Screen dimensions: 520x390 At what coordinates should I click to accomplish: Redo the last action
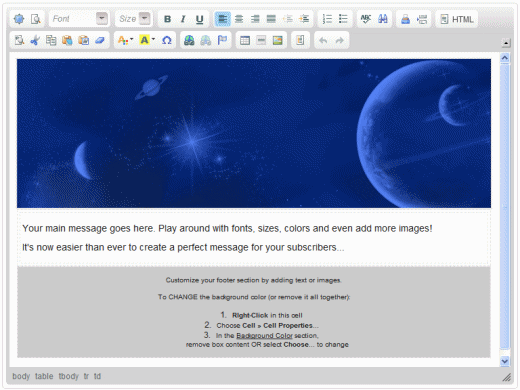(x=339, y=40)
